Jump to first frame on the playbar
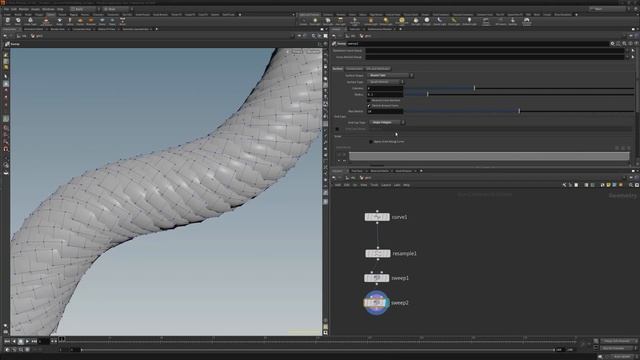The width and height of the screenshot is (640, 360). point(7,341)
